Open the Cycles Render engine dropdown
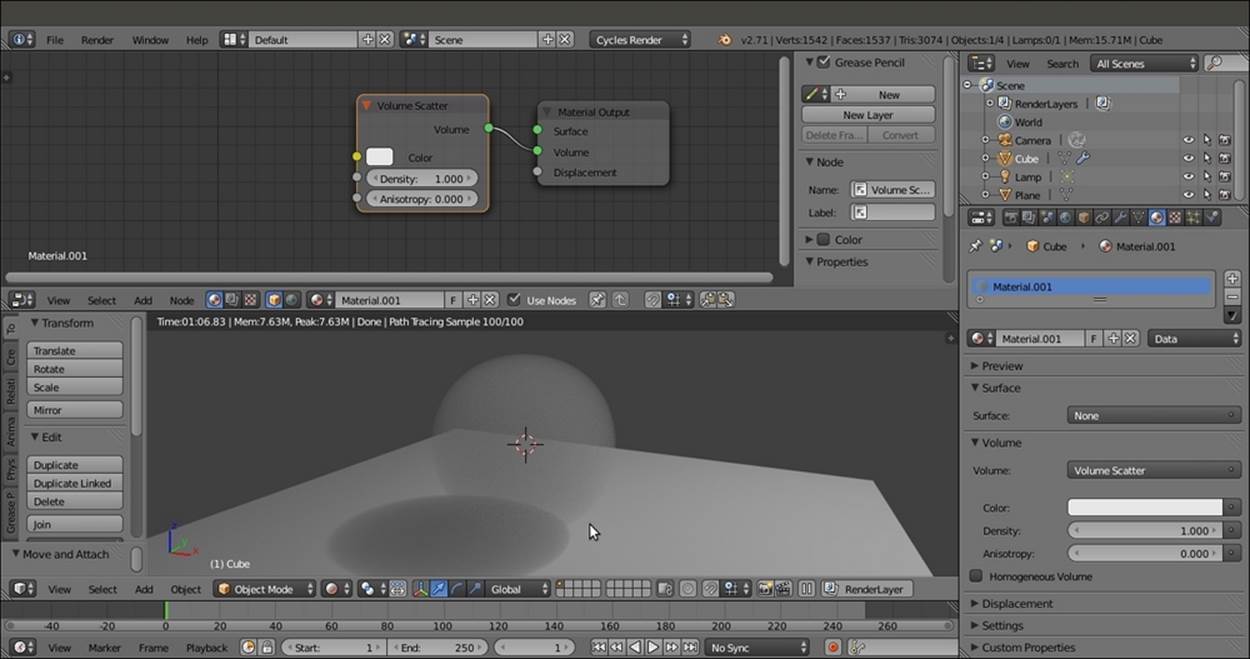Image resolution: width=1250 pixels, height=659 pixels. tap(641, 40)
